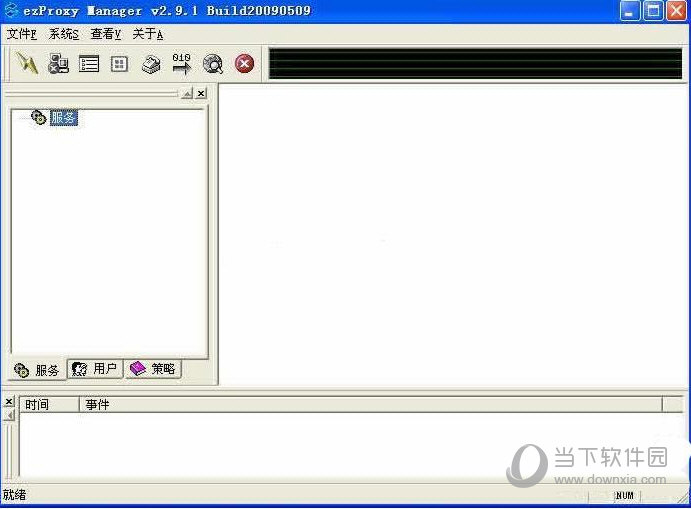Select the 服务 tree node
This screenshot has width=691, height=509.
[64, 118]
